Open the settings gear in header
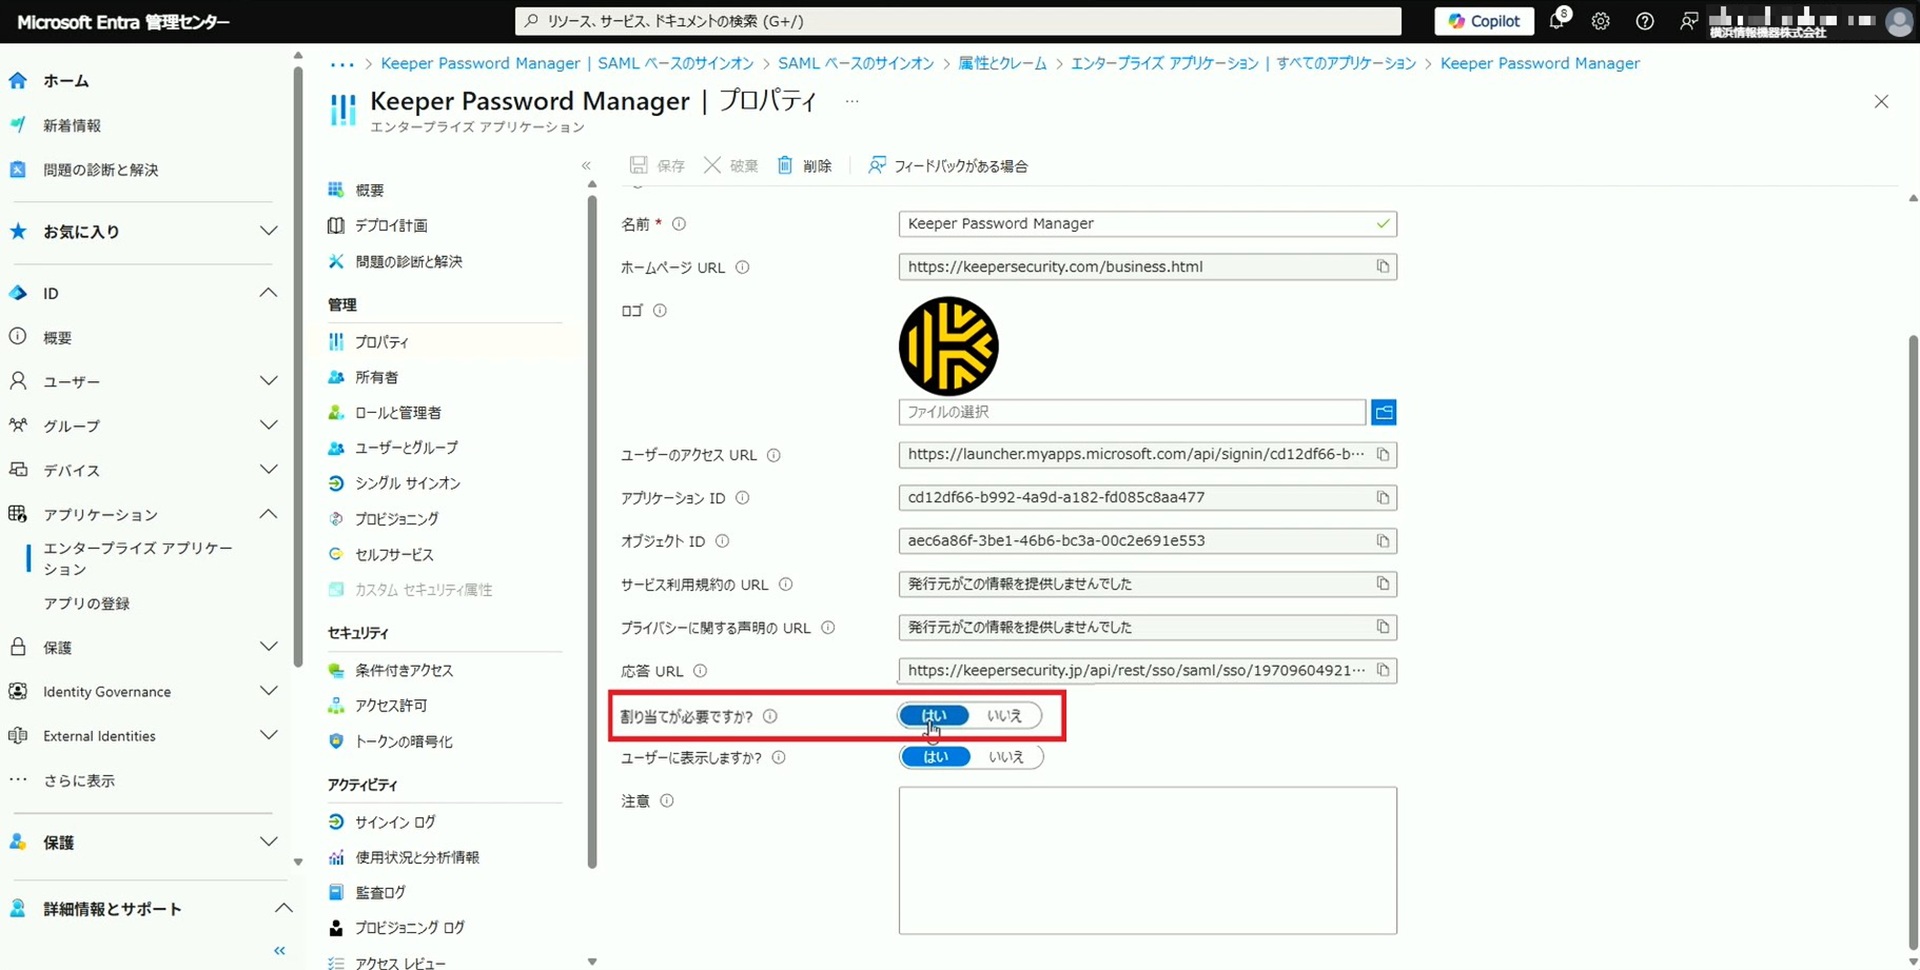The height and width of the screenshot is (970, 1920). click(x=1600, y=21)
